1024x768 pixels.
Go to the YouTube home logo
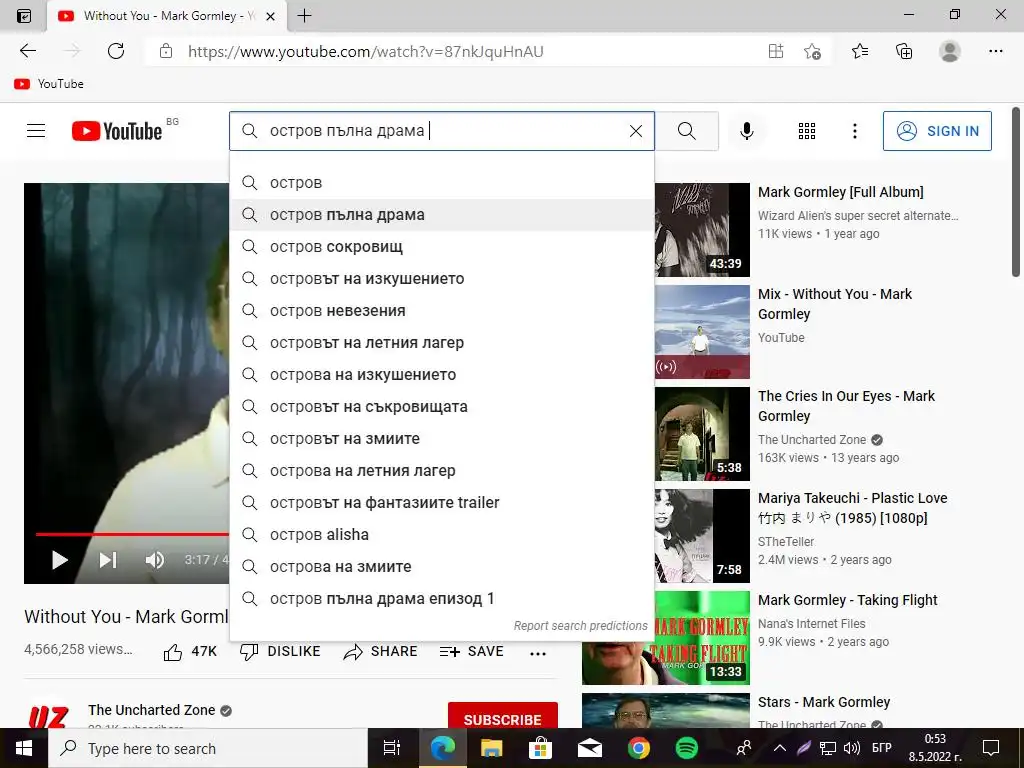tap(117, 131)
